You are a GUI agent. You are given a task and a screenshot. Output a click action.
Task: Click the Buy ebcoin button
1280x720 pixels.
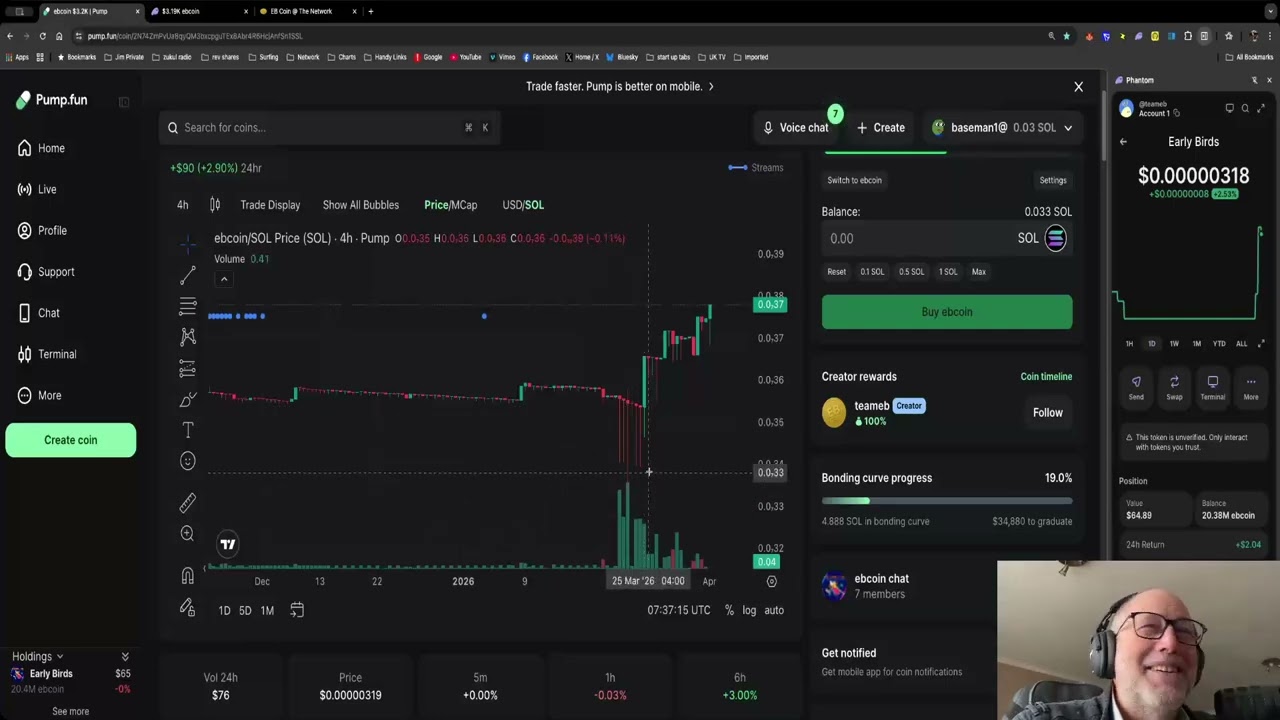tap(947, 312)
